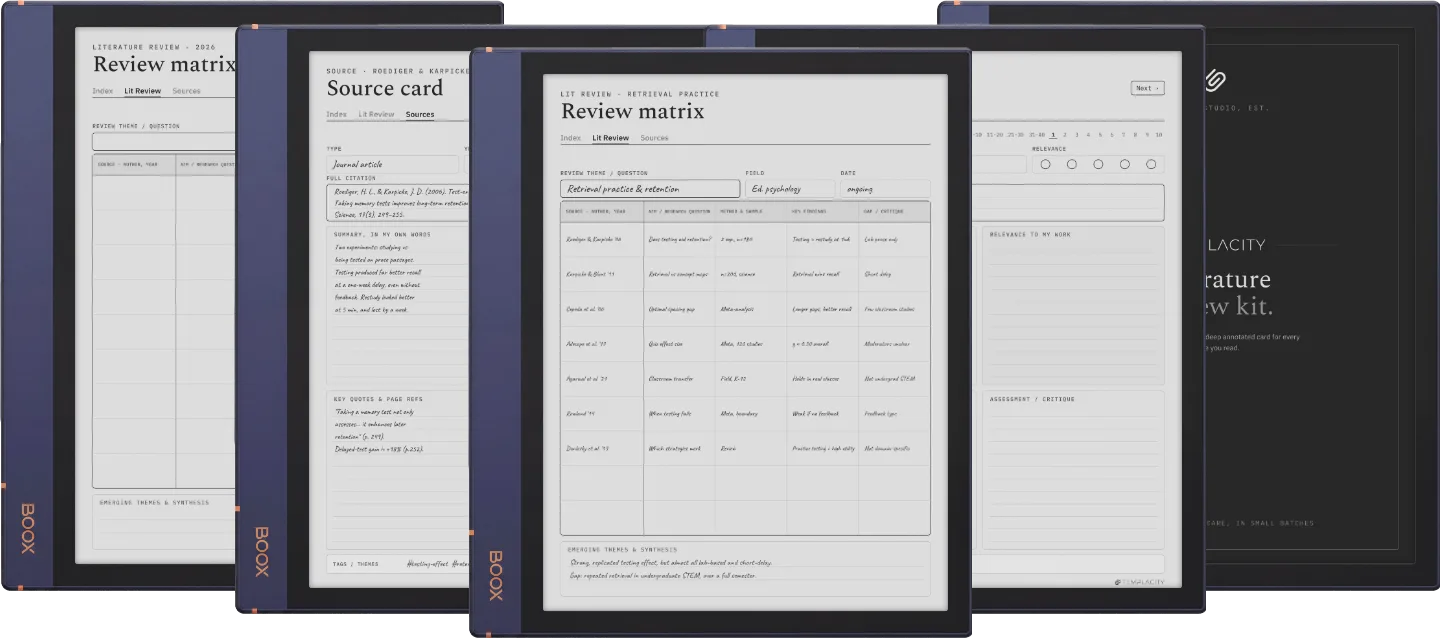The image size is (1440, 638).
Task: Open Lit Review tab on blank 2026 Review matrix
Action: (x=142, y=91)
